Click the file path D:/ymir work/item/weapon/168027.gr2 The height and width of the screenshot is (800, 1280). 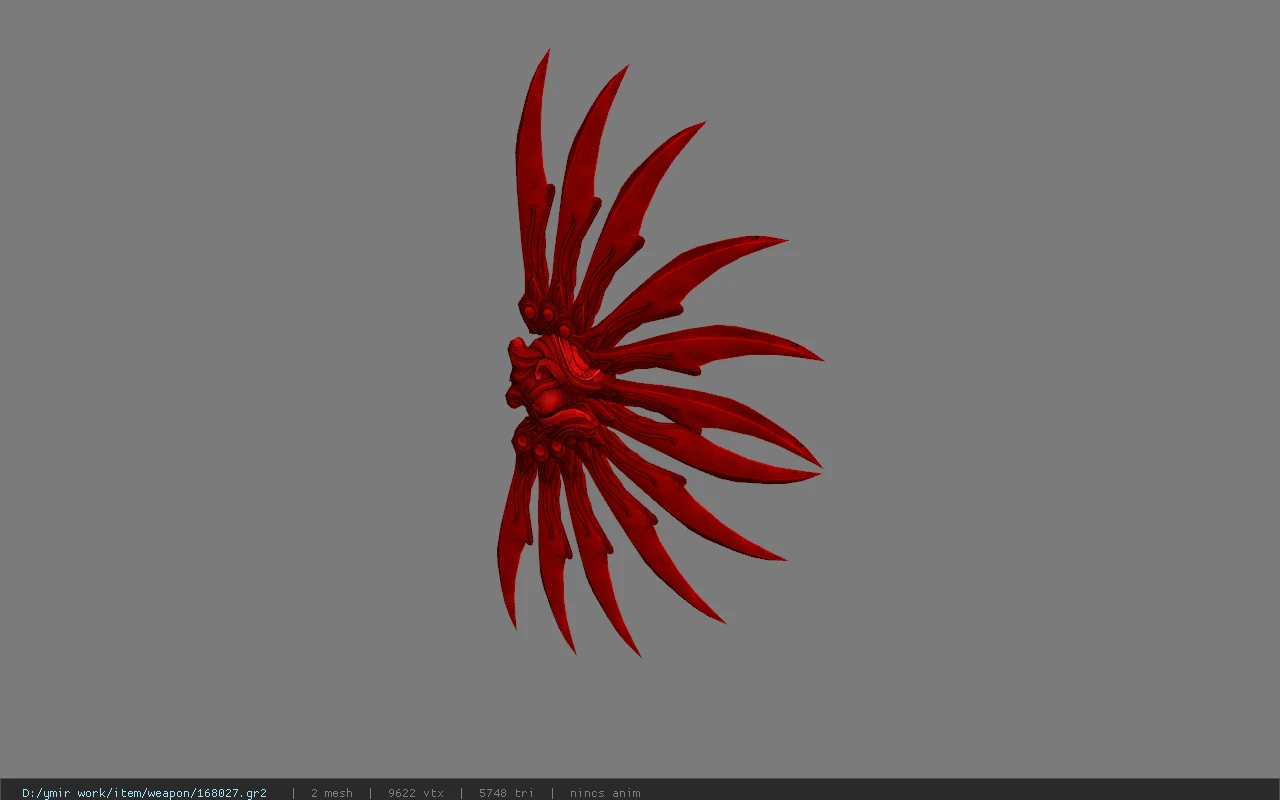144,793
